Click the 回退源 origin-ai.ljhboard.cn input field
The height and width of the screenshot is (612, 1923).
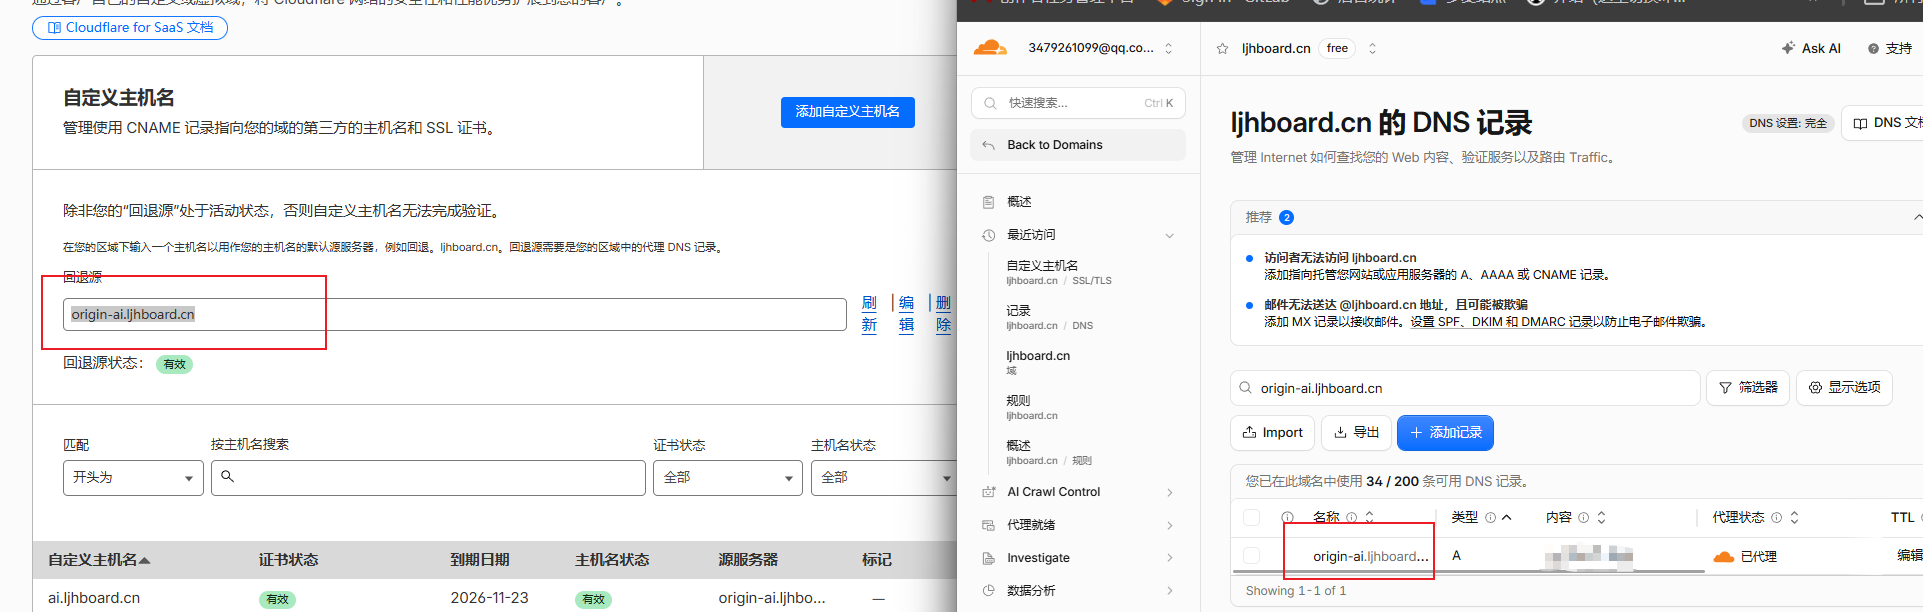click(455, 314)
